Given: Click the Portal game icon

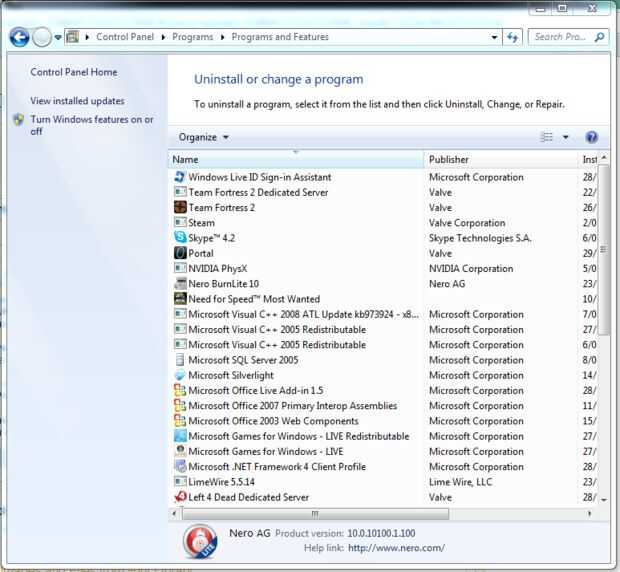Looking at the screenshot, I should pyautogui.click(x=180, y=253).
